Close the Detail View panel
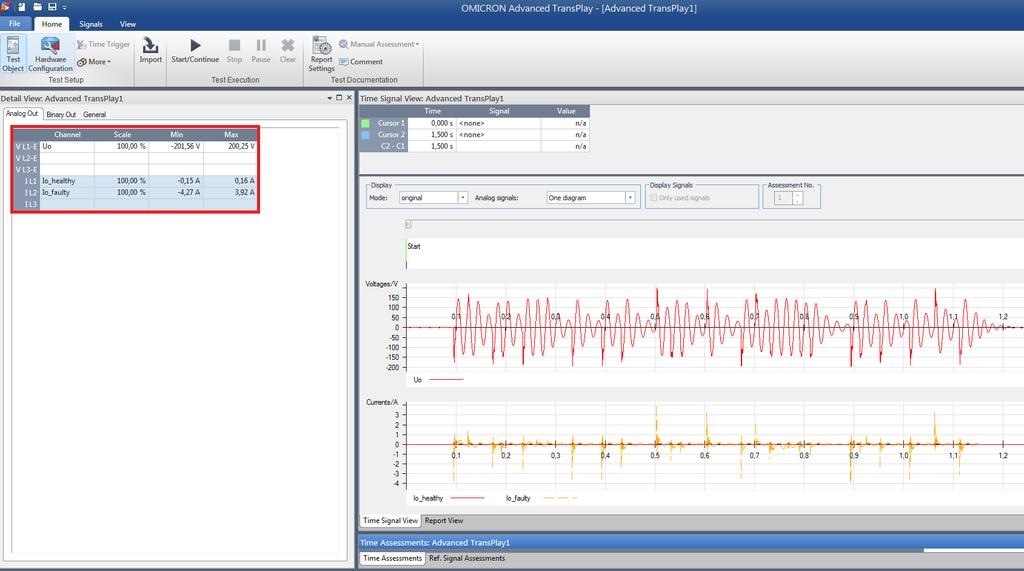The height and width of the screenshot is (571, 1024). (349, 97)
